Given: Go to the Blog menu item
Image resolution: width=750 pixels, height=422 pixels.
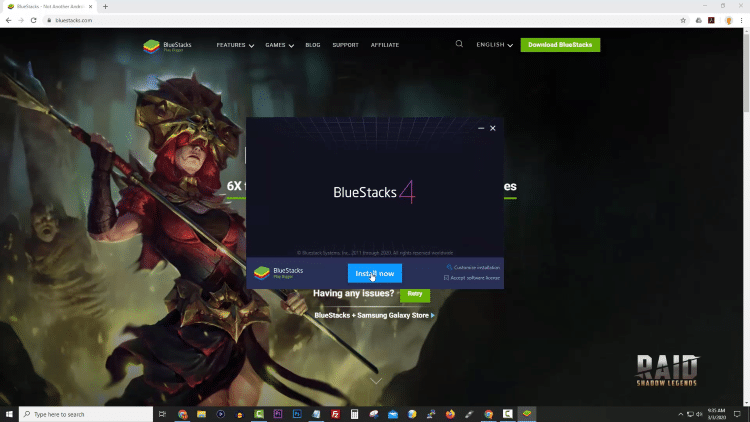Looking at the screenshot, I should (x=313, y=45).
